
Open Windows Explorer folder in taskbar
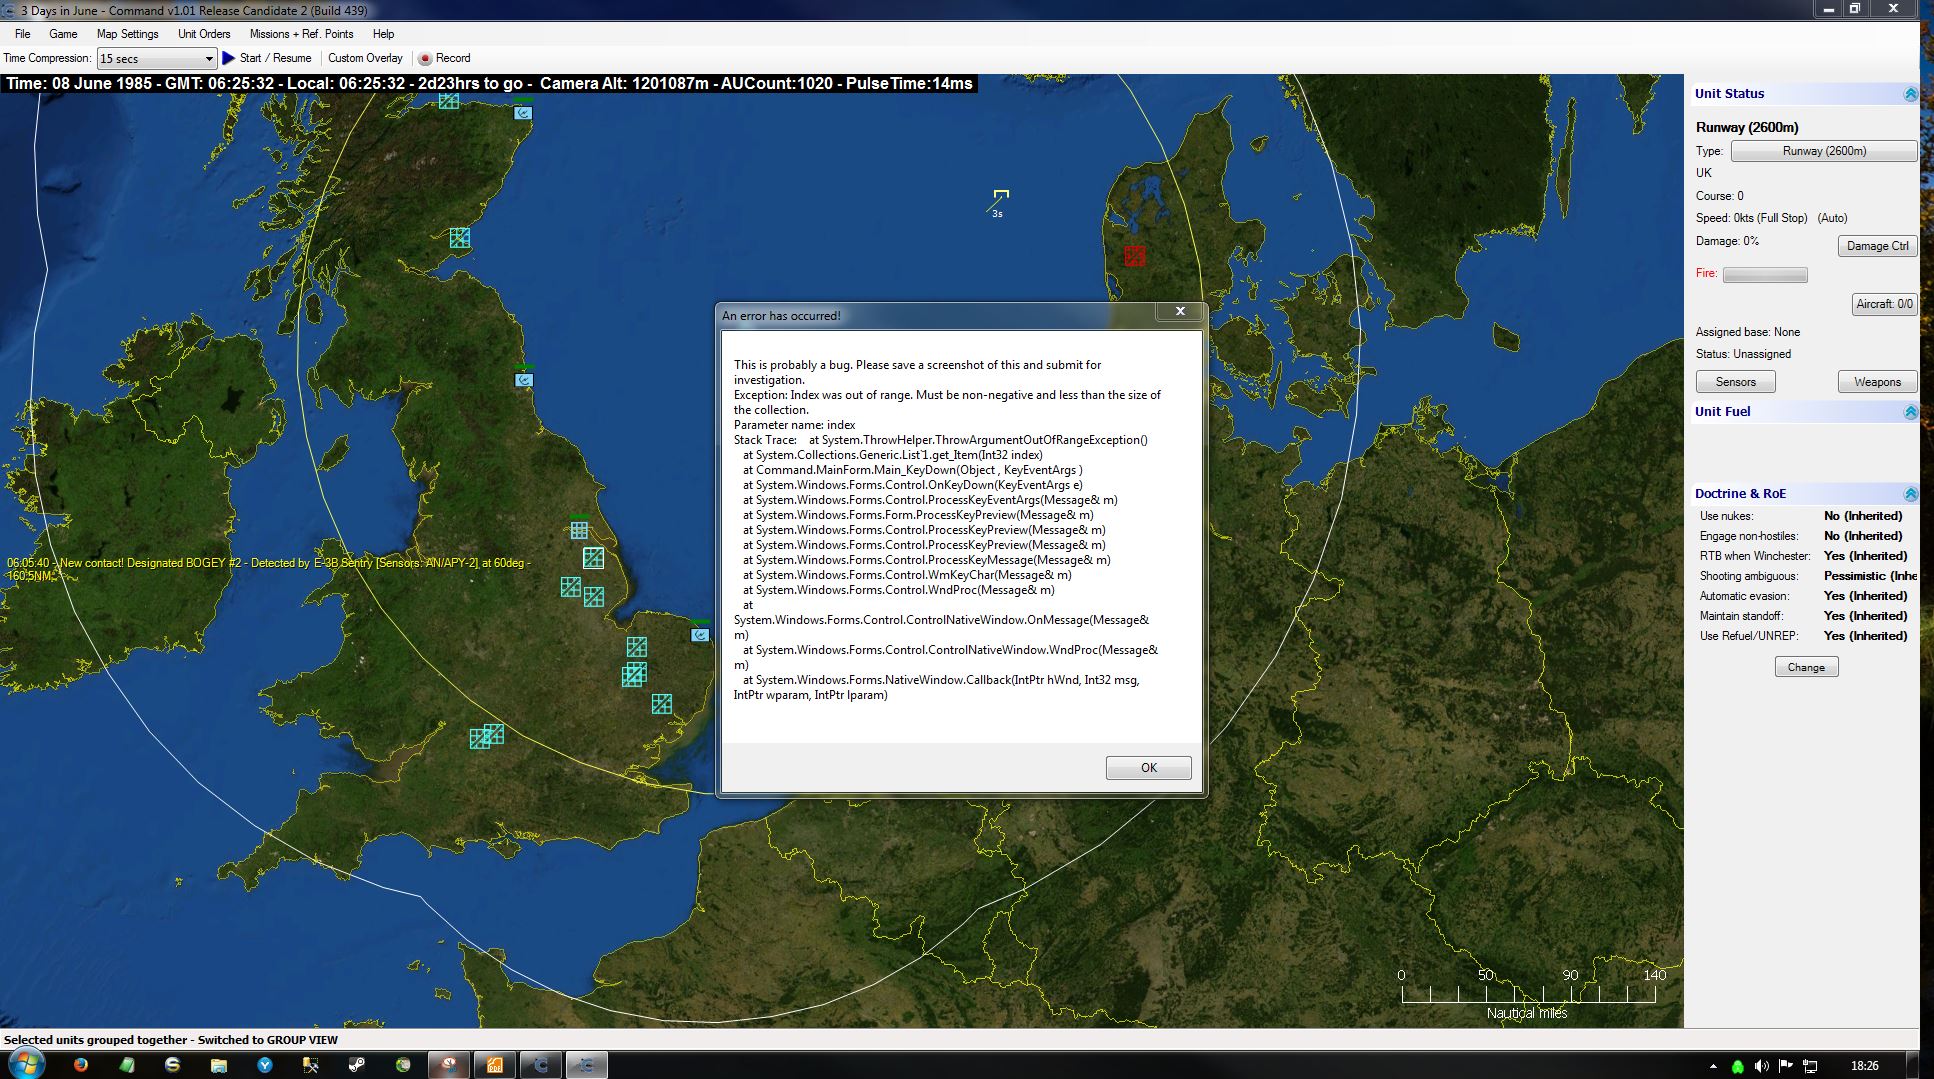click(x=219, y=1065)
